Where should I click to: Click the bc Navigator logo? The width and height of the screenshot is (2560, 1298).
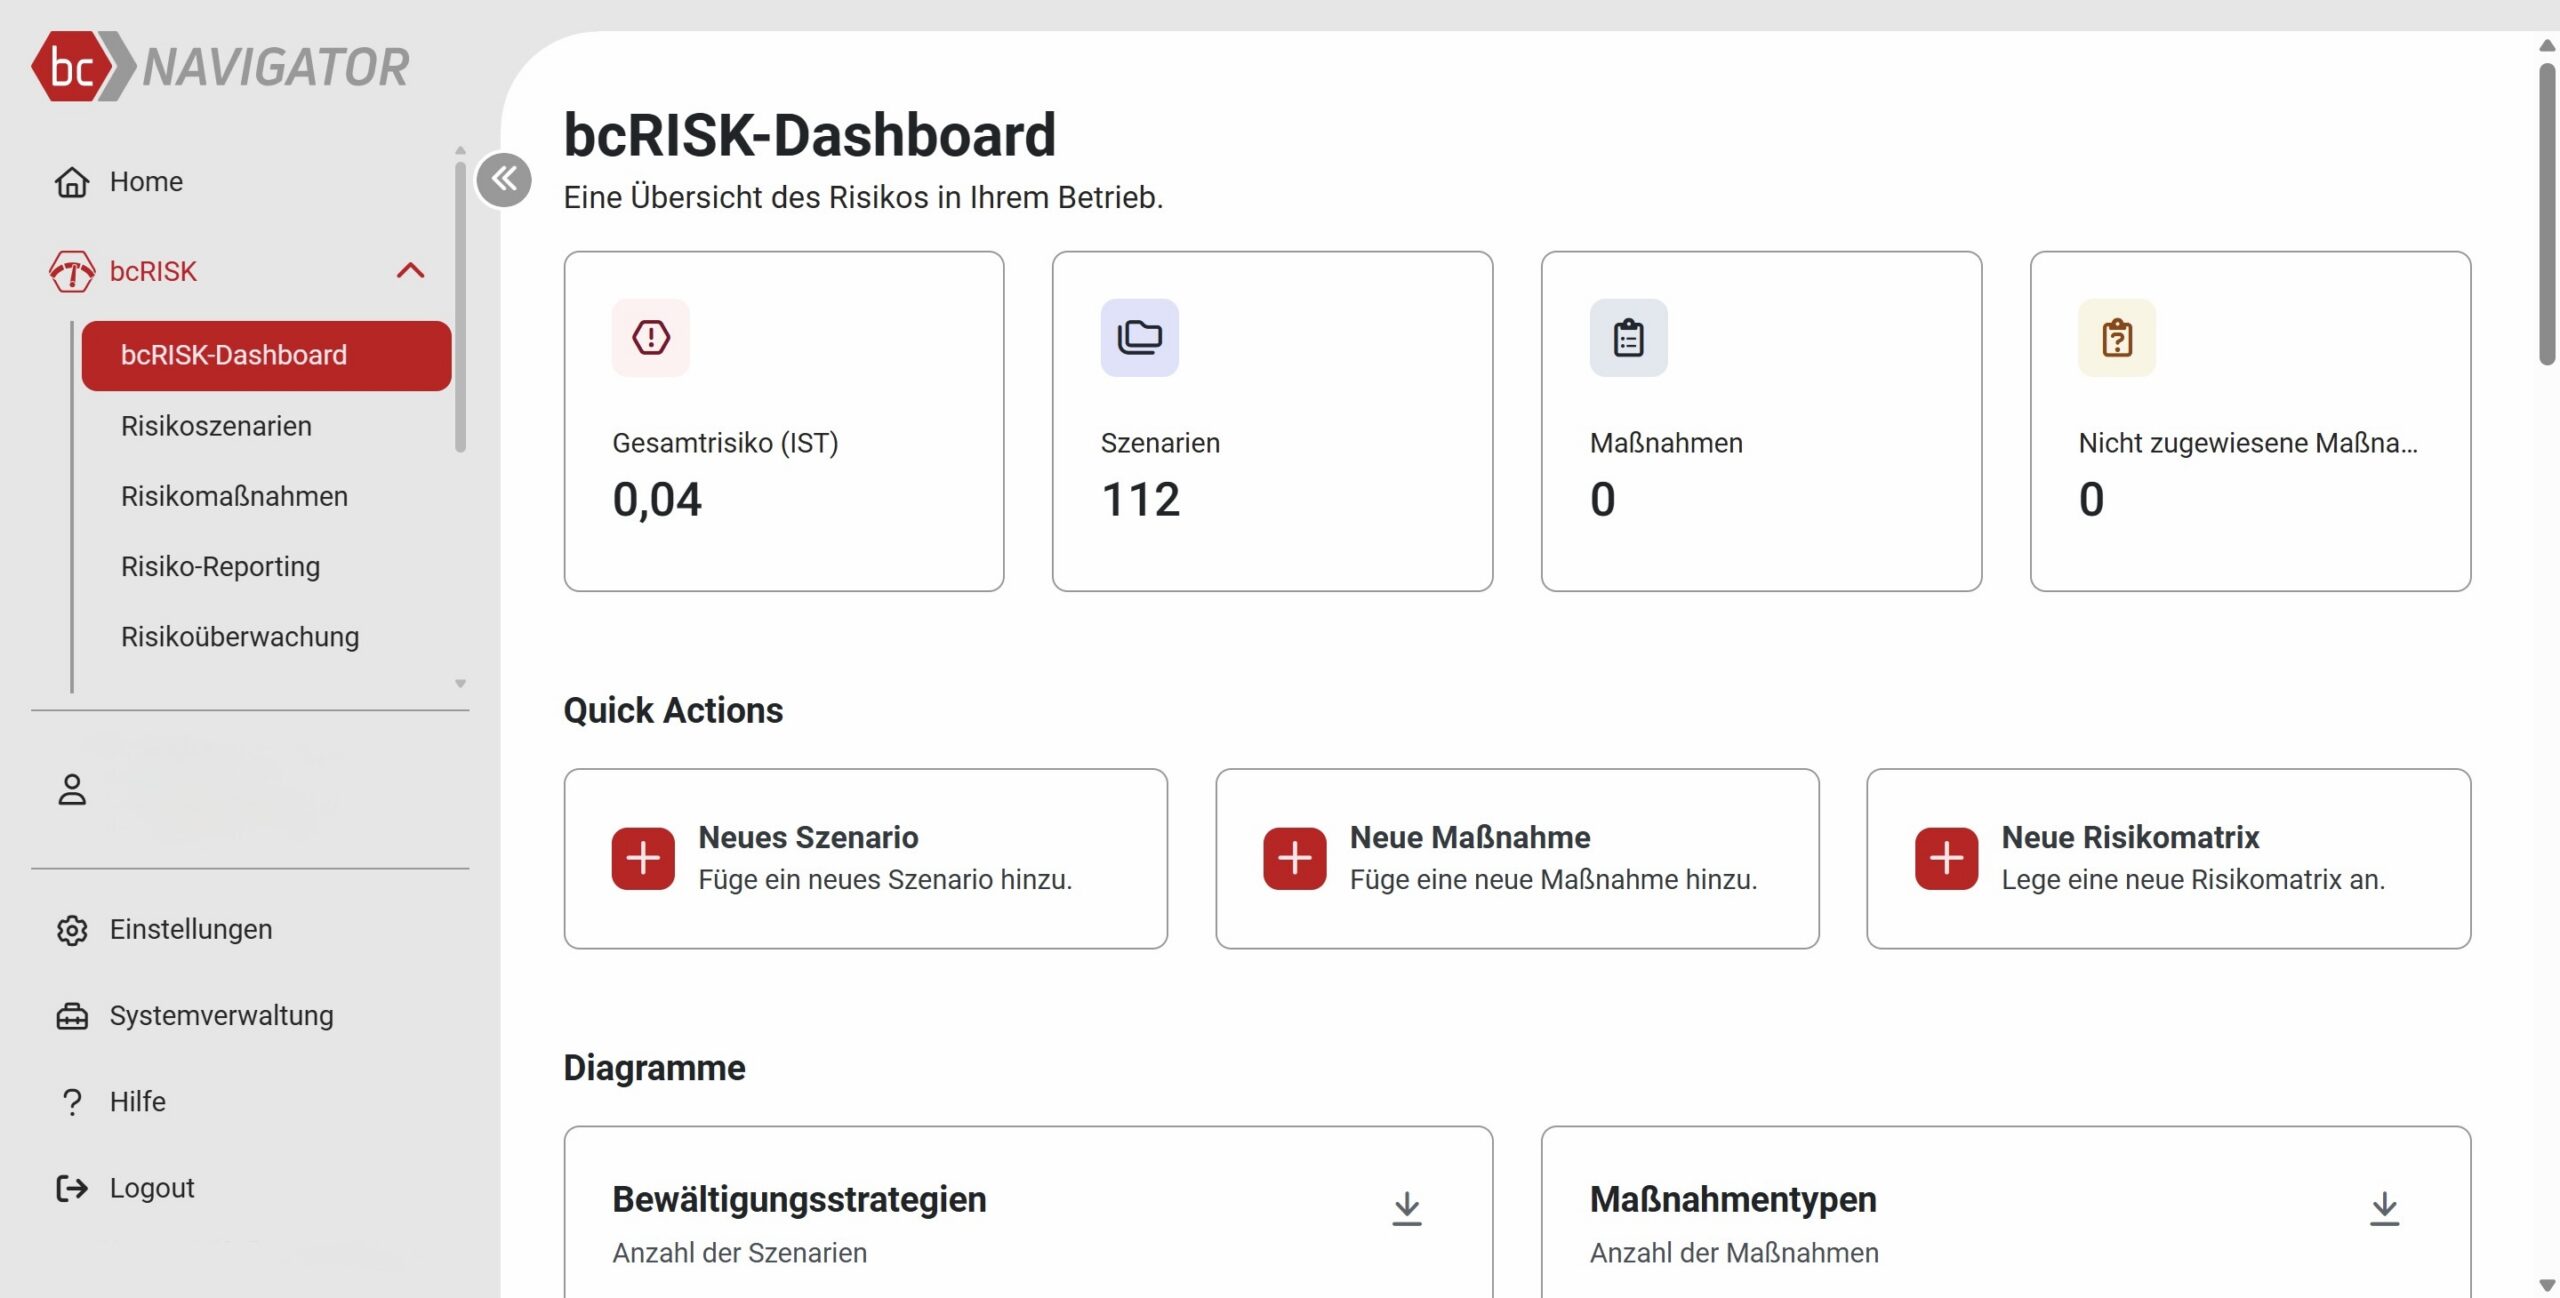[220, 66]
